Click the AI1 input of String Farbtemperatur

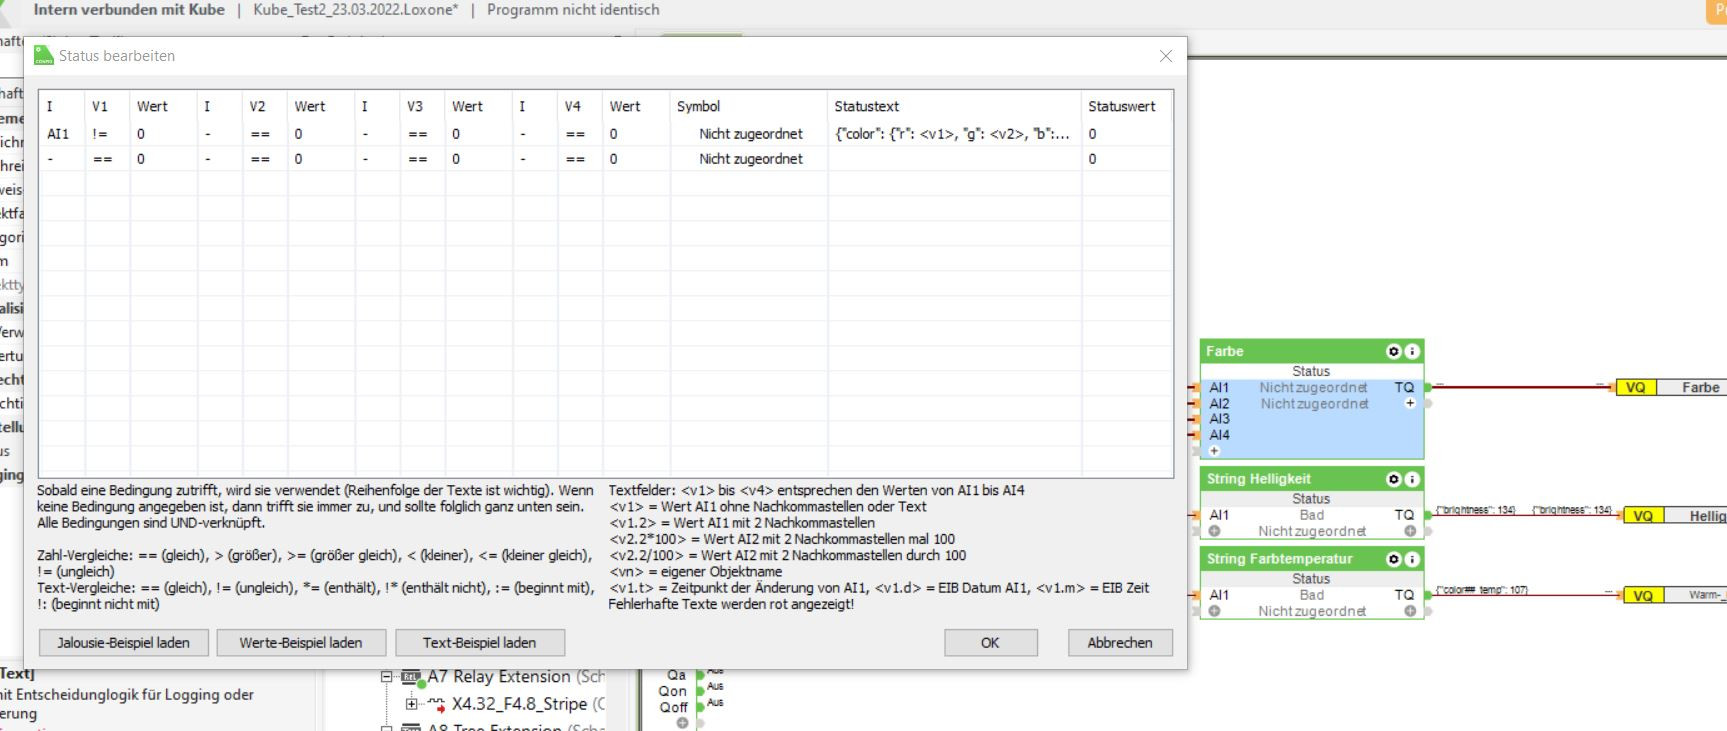(x=1219, y=595)
